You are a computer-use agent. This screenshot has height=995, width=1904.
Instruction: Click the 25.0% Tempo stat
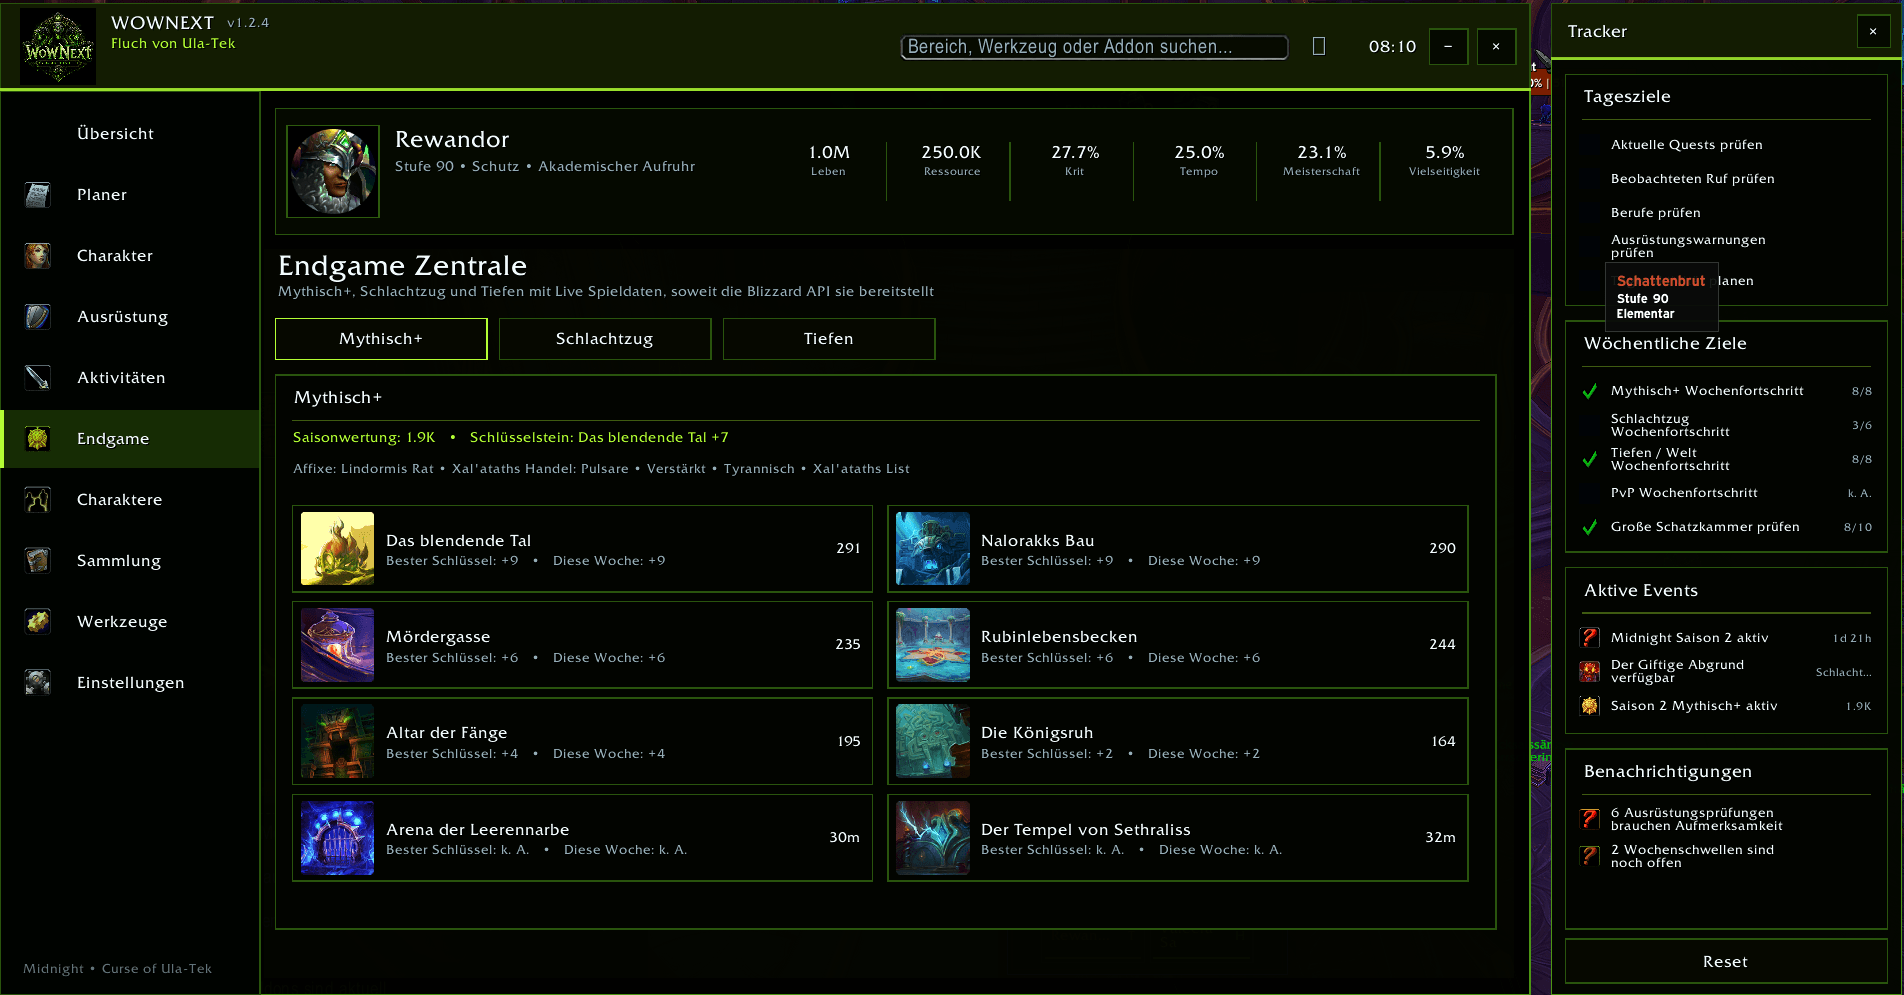coord(1199,160)
